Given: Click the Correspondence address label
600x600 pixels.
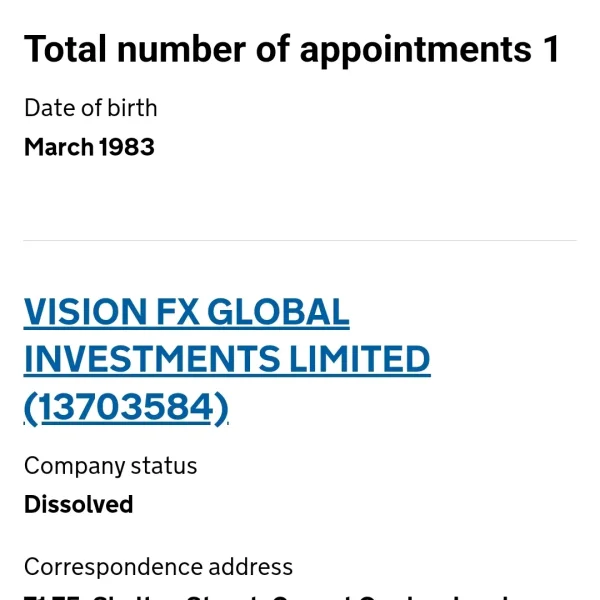Looking at the screenshot, I should click(x=158, y=567).
